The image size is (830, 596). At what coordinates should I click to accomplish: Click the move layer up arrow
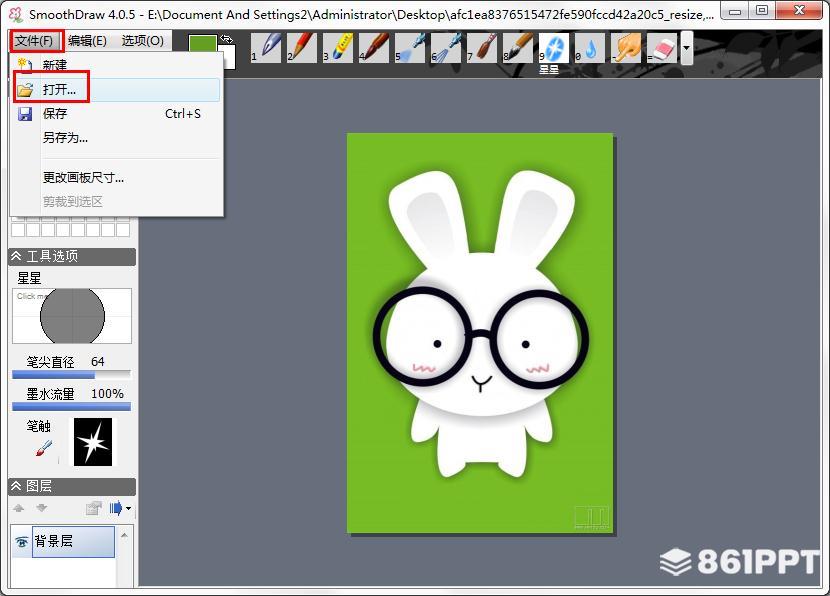click(19, 508)
